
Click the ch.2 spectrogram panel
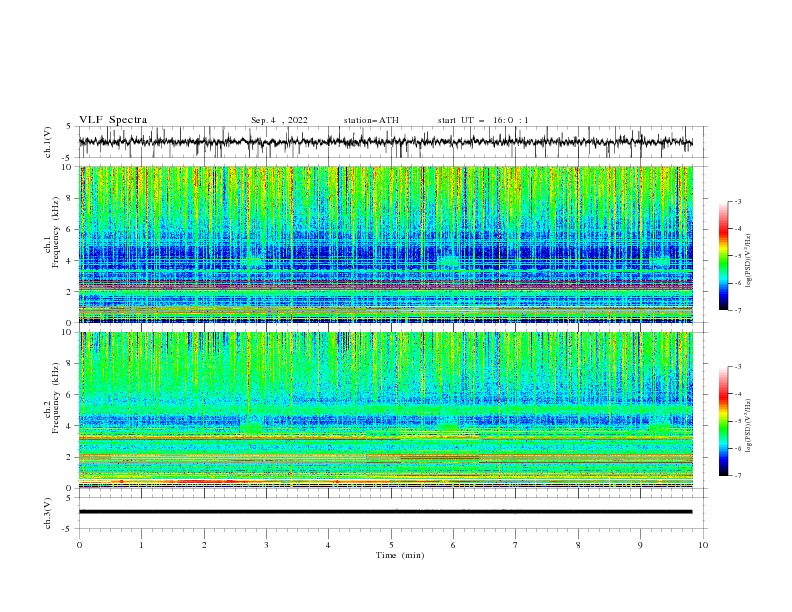tap(386, 410)
